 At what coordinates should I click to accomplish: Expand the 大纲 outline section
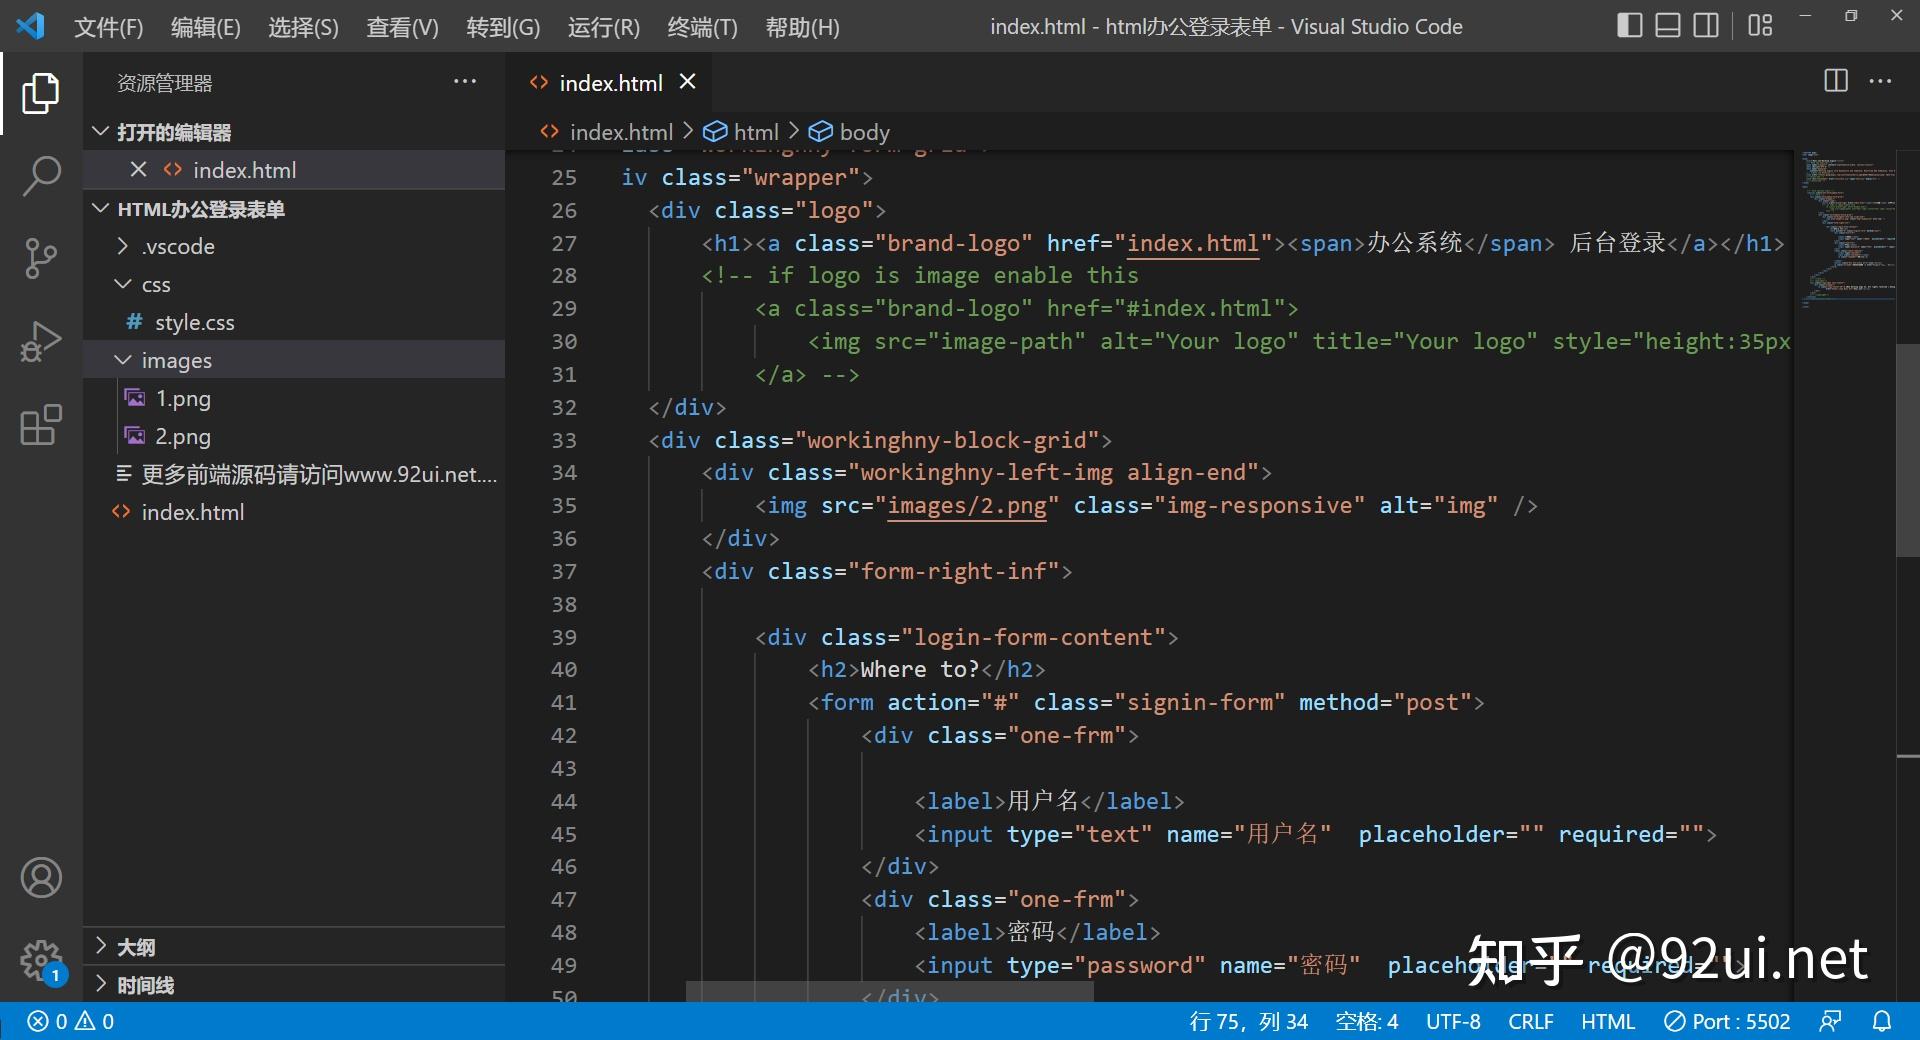click(x=136, y=947)
